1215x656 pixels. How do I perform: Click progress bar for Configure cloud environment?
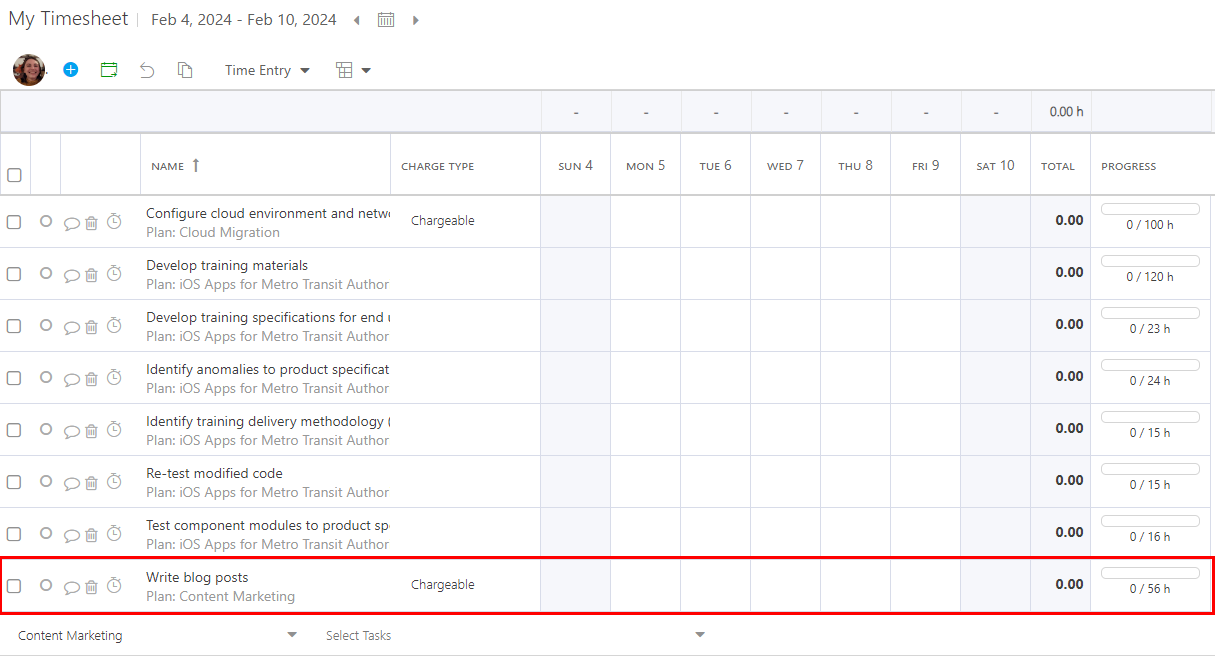point(1150,209)
